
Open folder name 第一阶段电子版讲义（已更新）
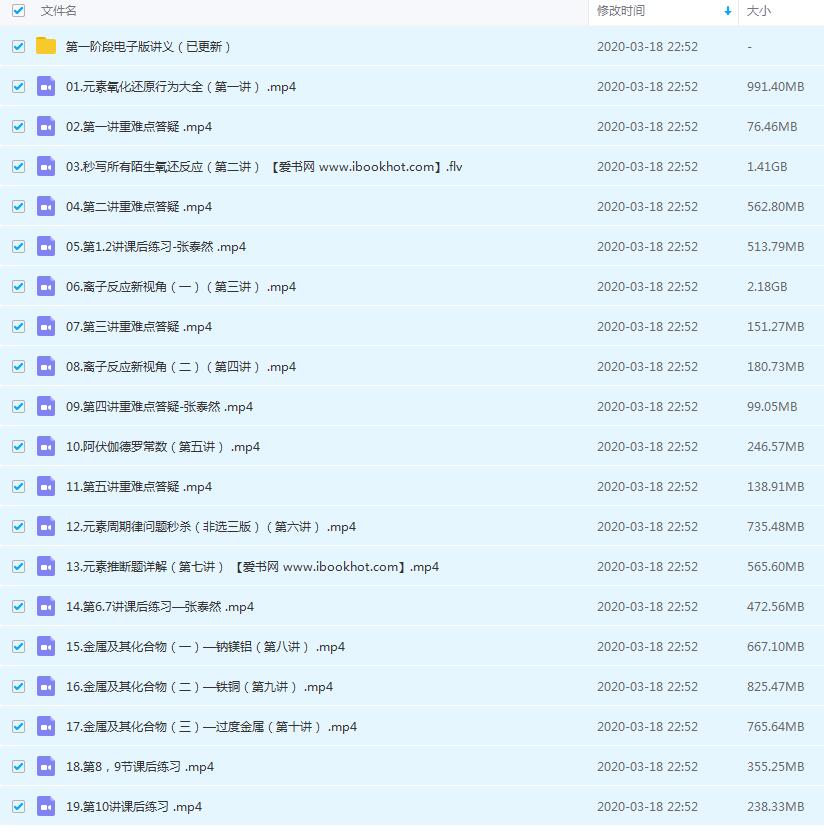148,47
